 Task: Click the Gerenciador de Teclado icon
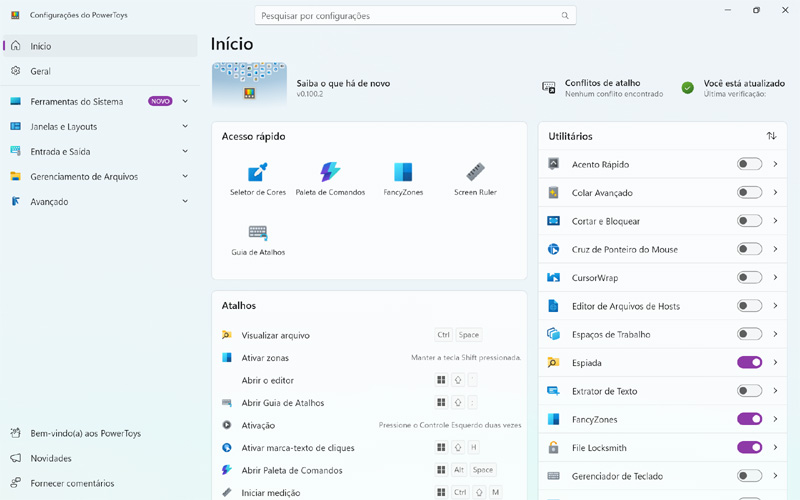tap(554, 476)
